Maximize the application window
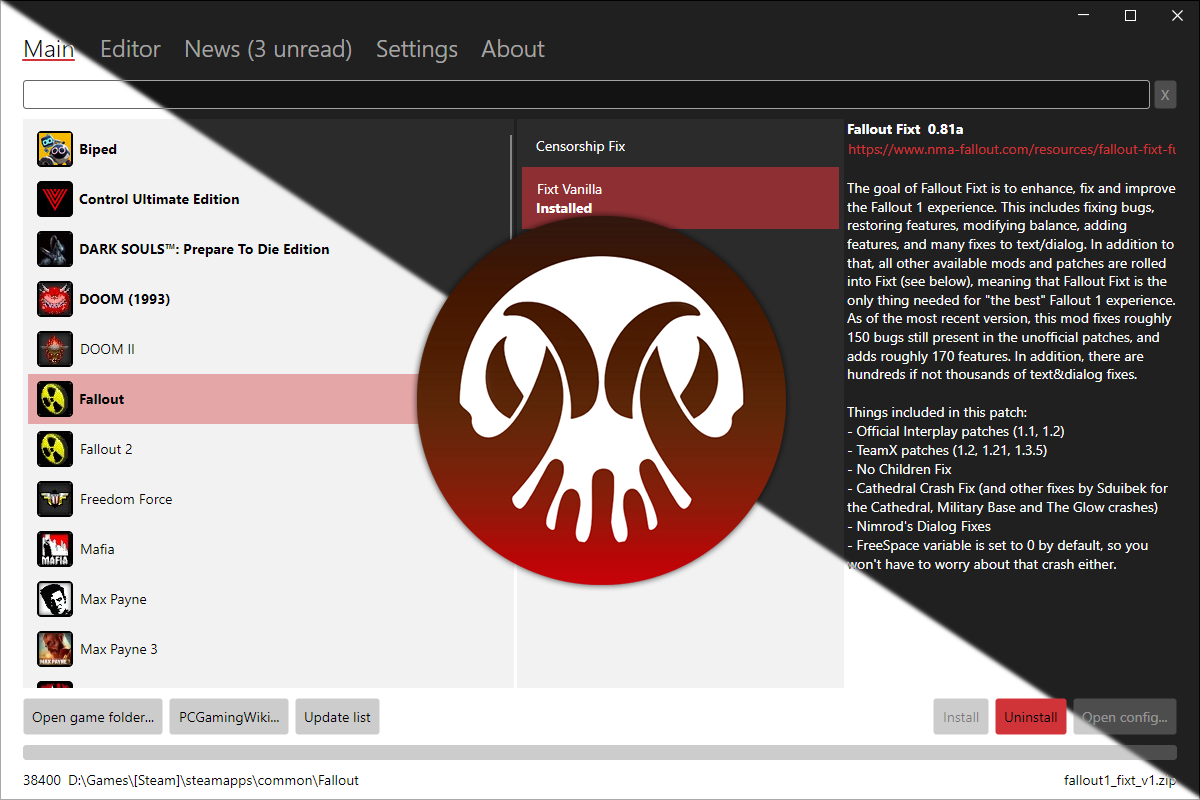The width and height of the screenshot is (1200, 800). (1130, 15)
